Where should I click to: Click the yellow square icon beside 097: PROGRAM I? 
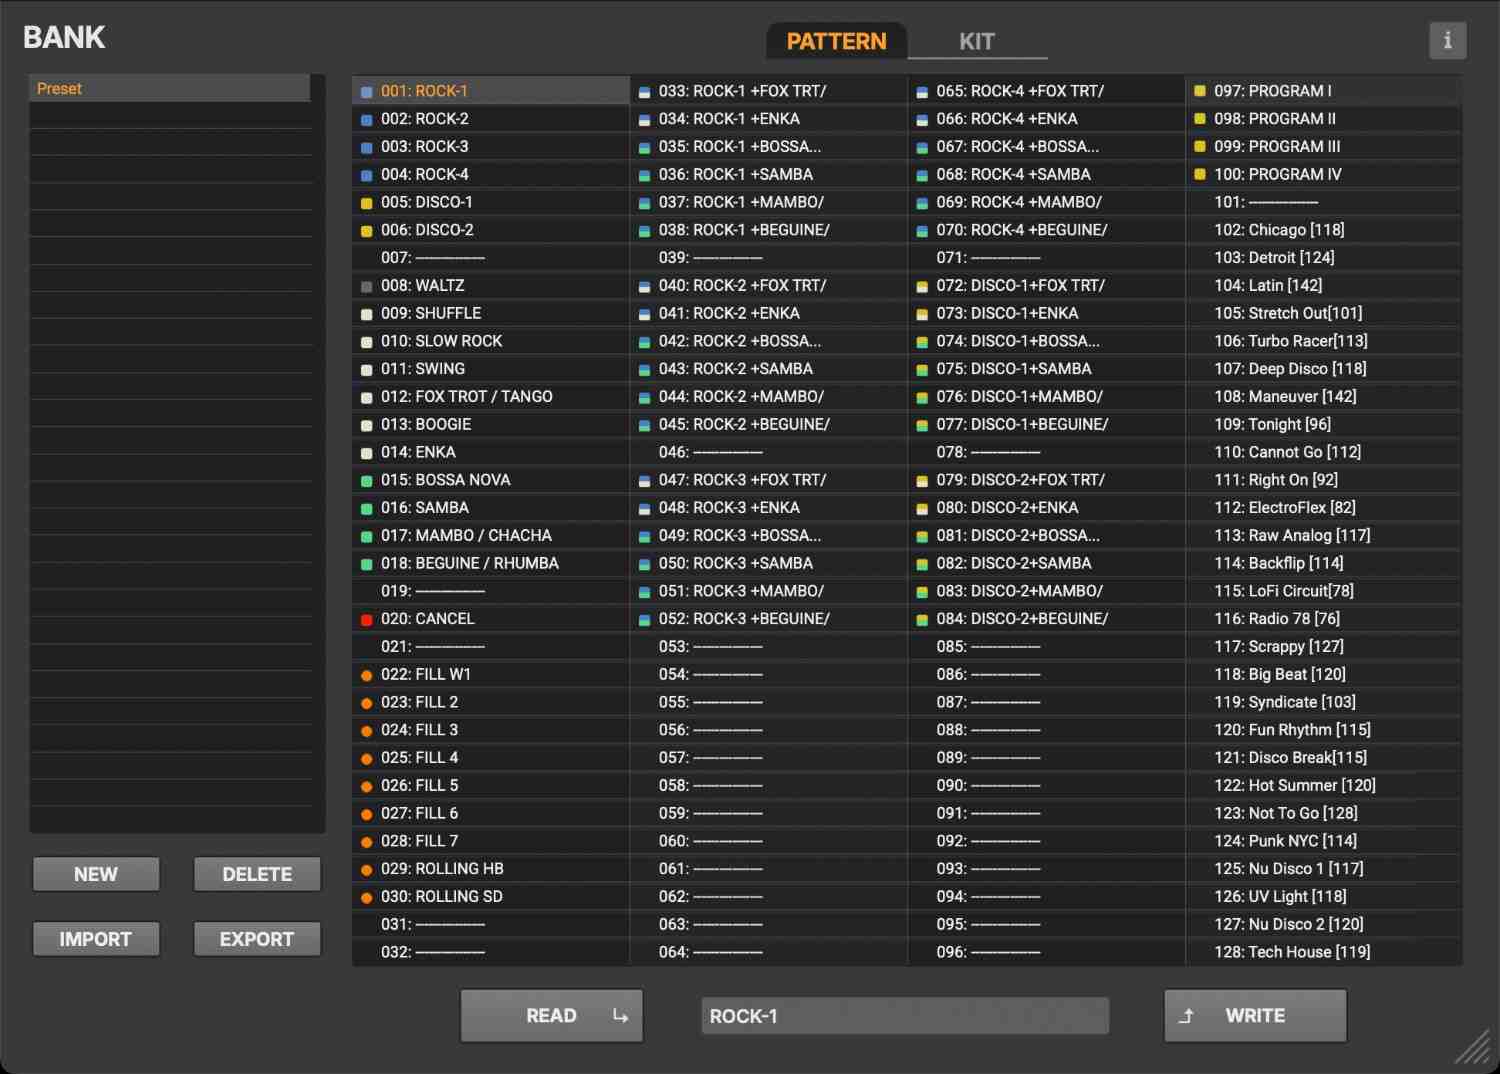(1199, 91)
